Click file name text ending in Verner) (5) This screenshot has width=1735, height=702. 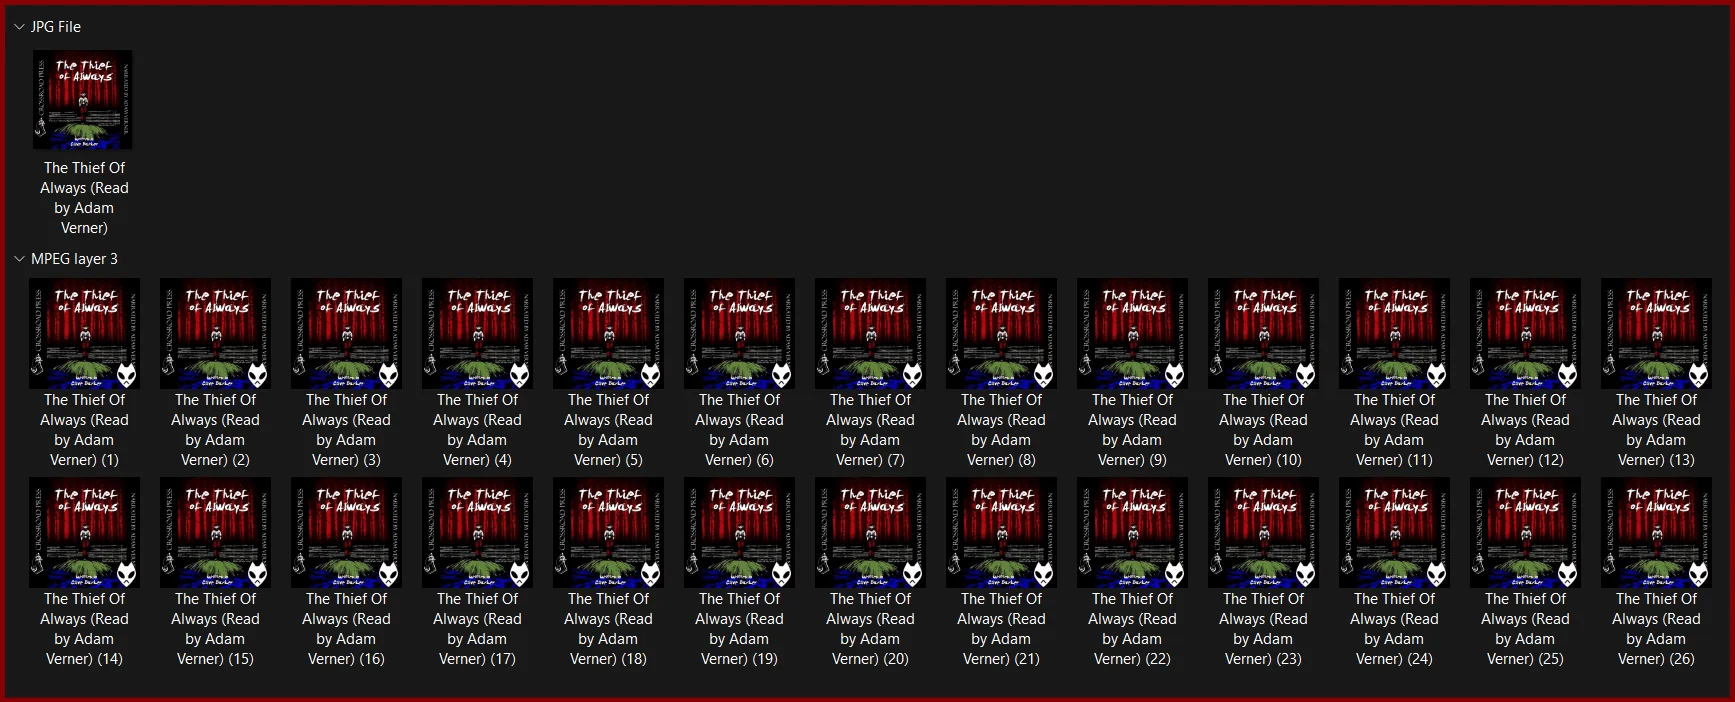608,430
